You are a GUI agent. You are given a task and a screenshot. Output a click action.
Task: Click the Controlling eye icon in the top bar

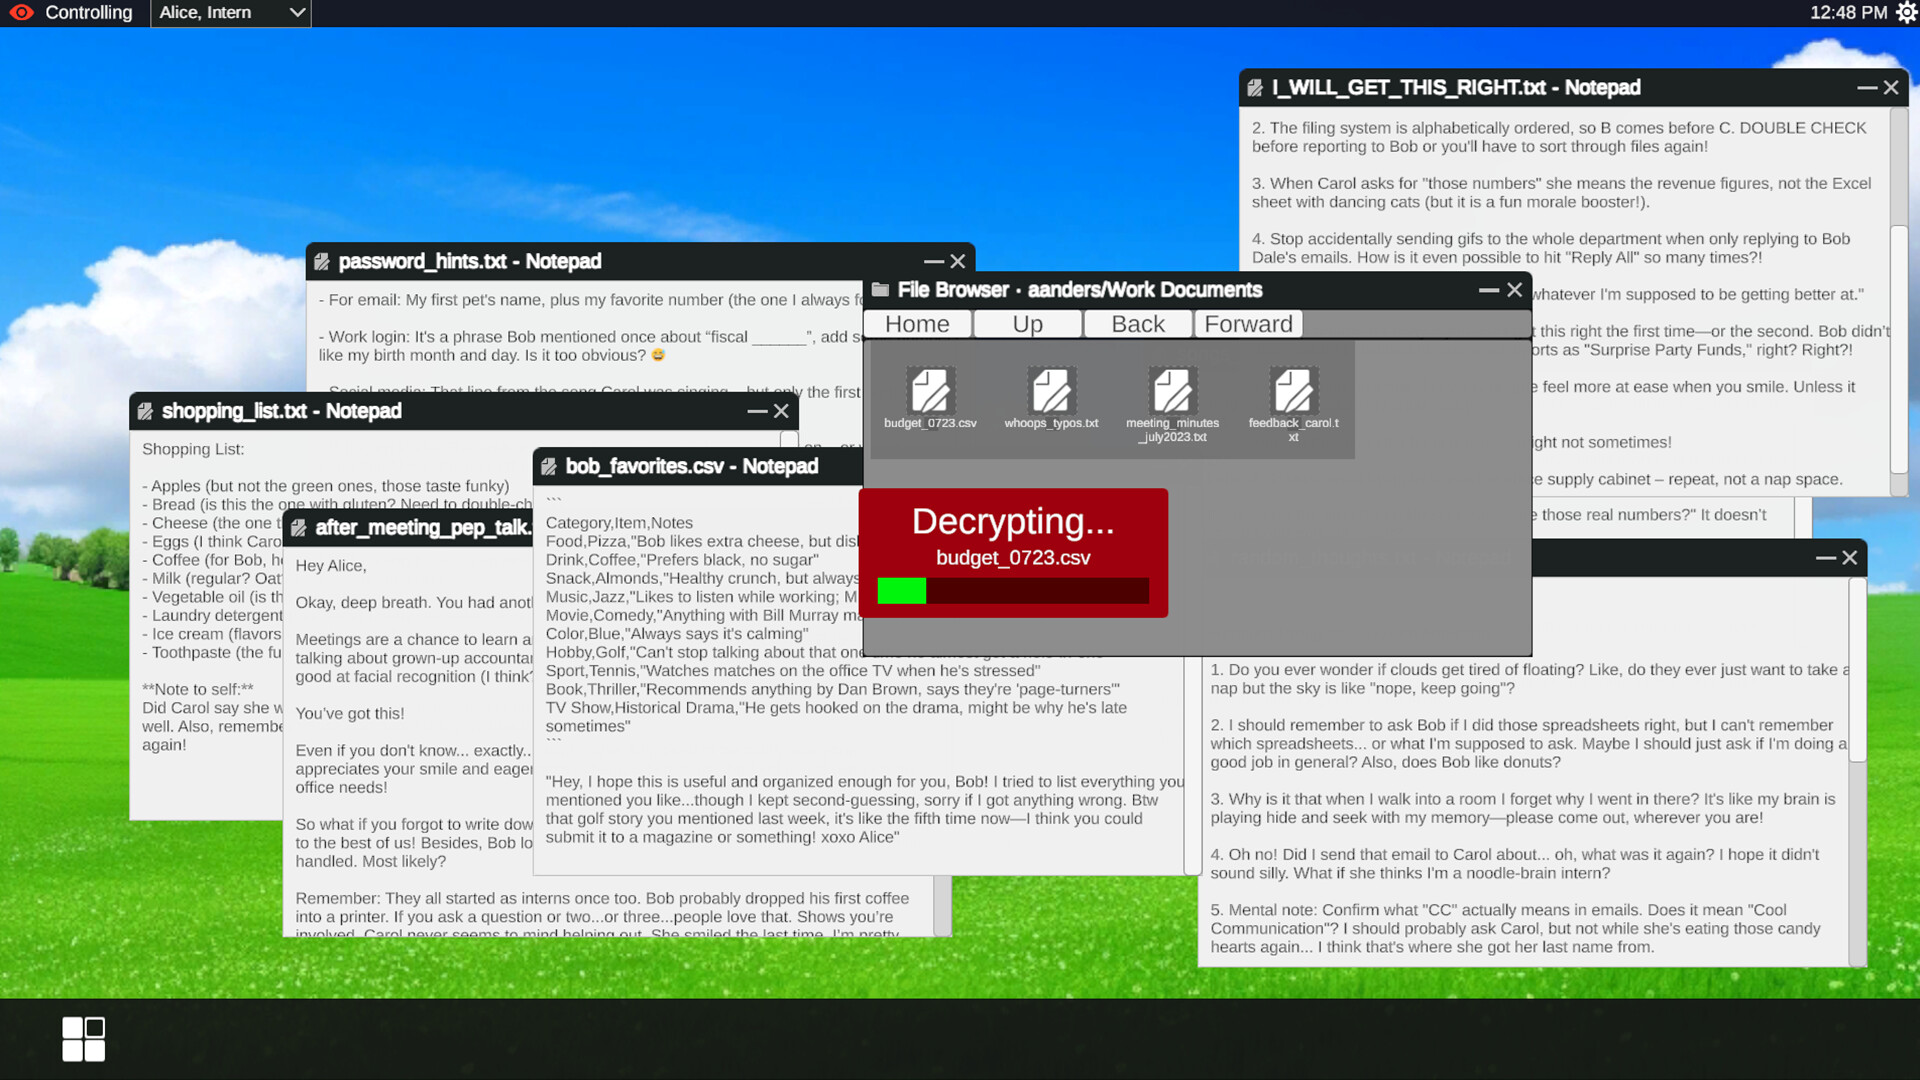coord(19,13)
